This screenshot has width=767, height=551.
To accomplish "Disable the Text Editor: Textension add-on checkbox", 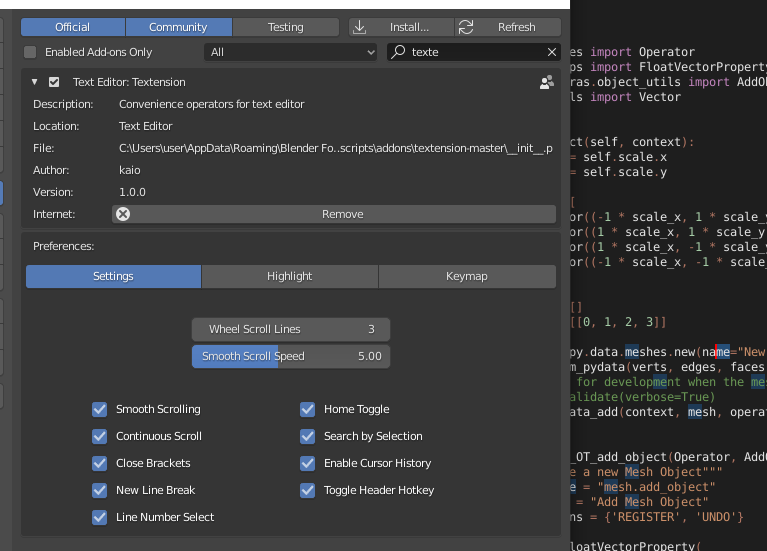I will pos(54,82).
